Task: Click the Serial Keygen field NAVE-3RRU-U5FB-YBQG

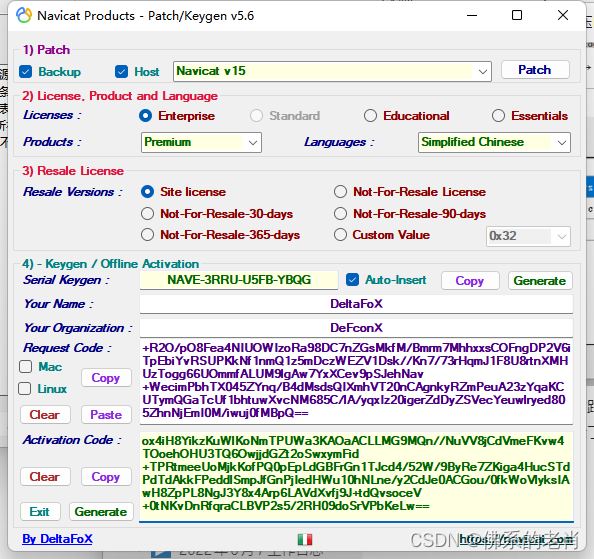Action: (x=239, y=280)
